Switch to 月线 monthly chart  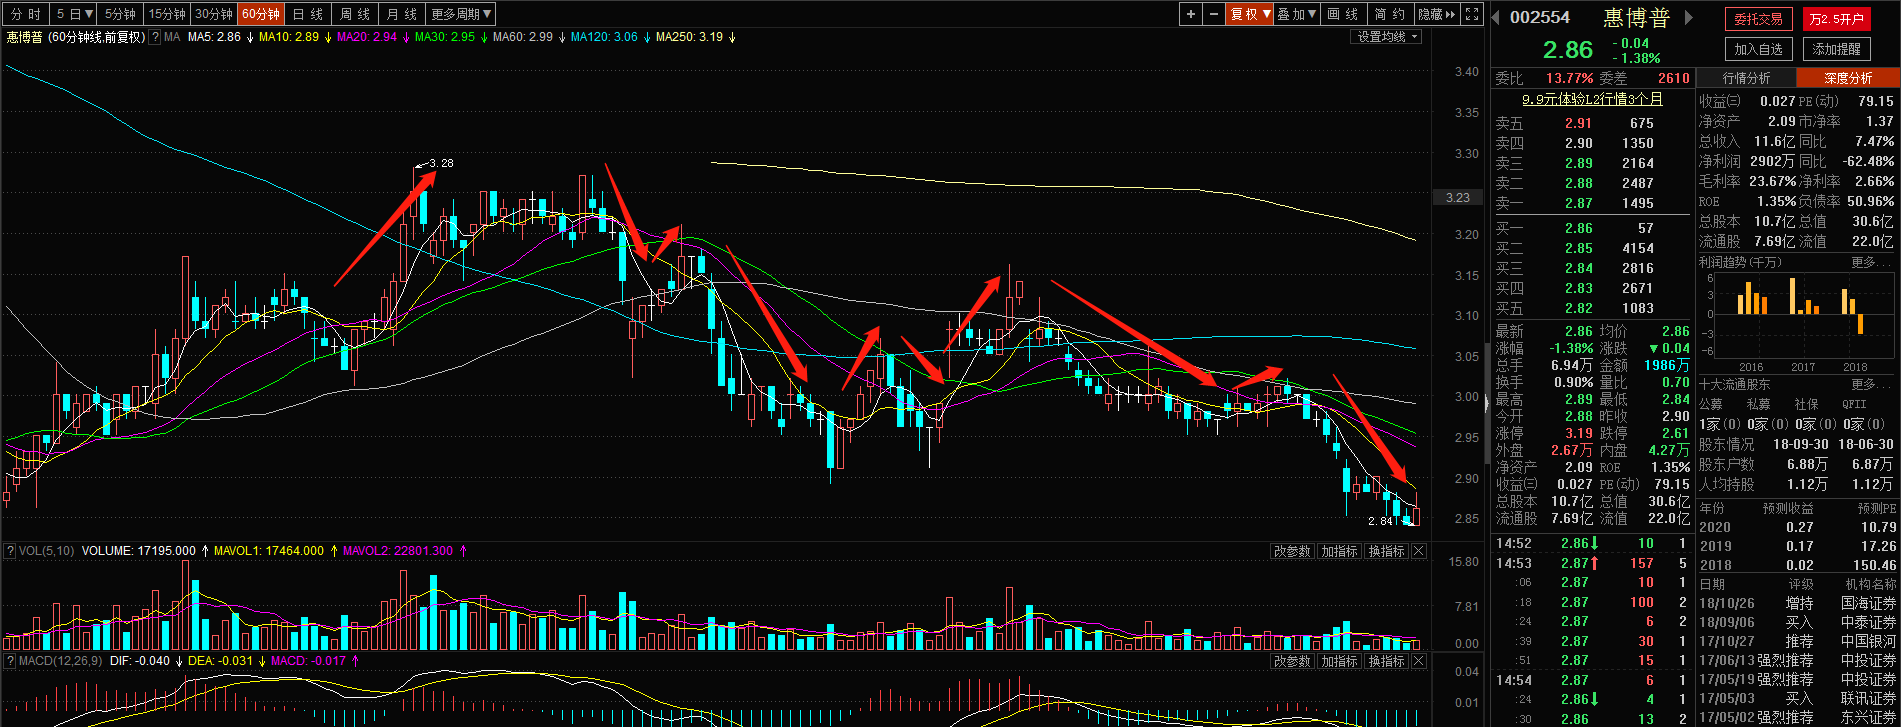402,14
